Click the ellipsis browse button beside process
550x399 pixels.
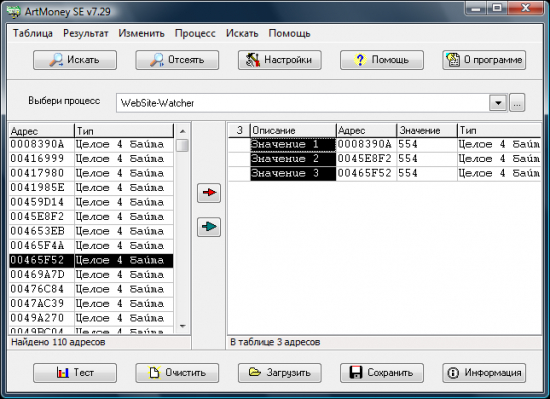(x=517, y=103)
